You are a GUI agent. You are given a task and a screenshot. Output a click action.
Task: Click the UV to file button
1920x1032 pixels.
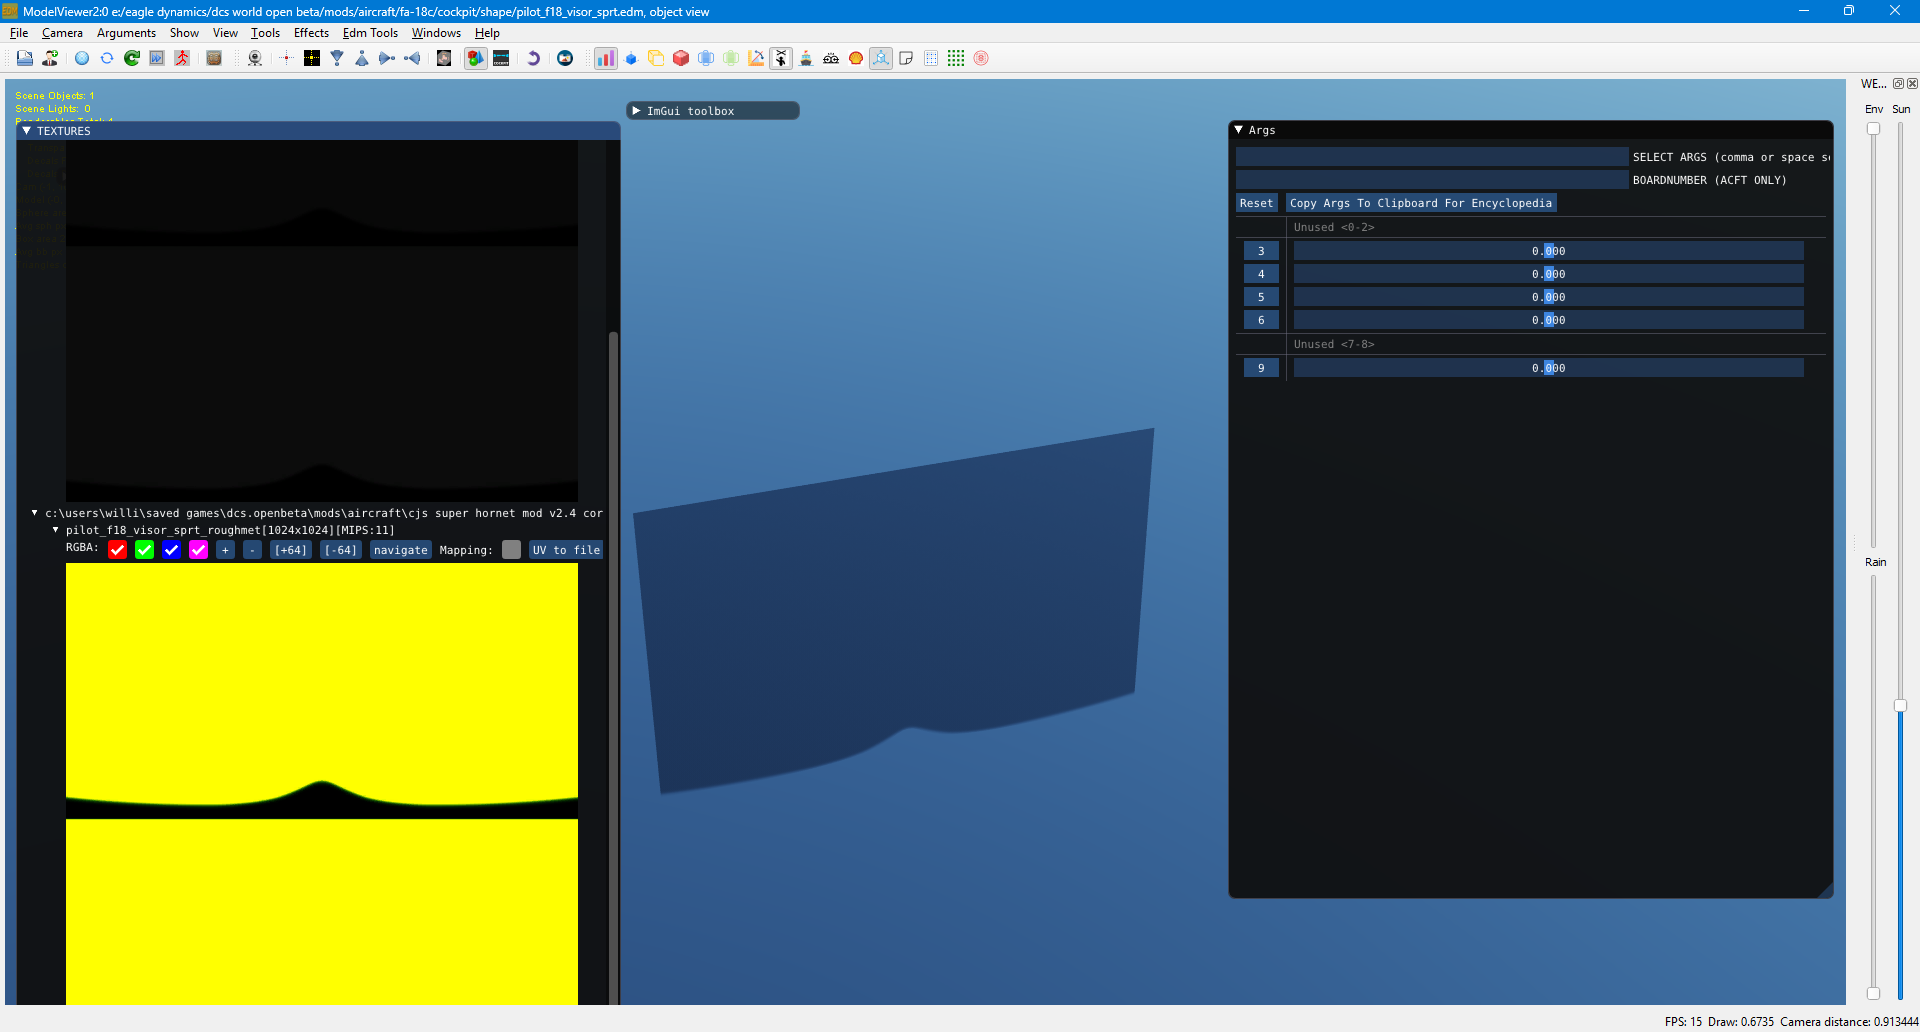coord(566,550)
